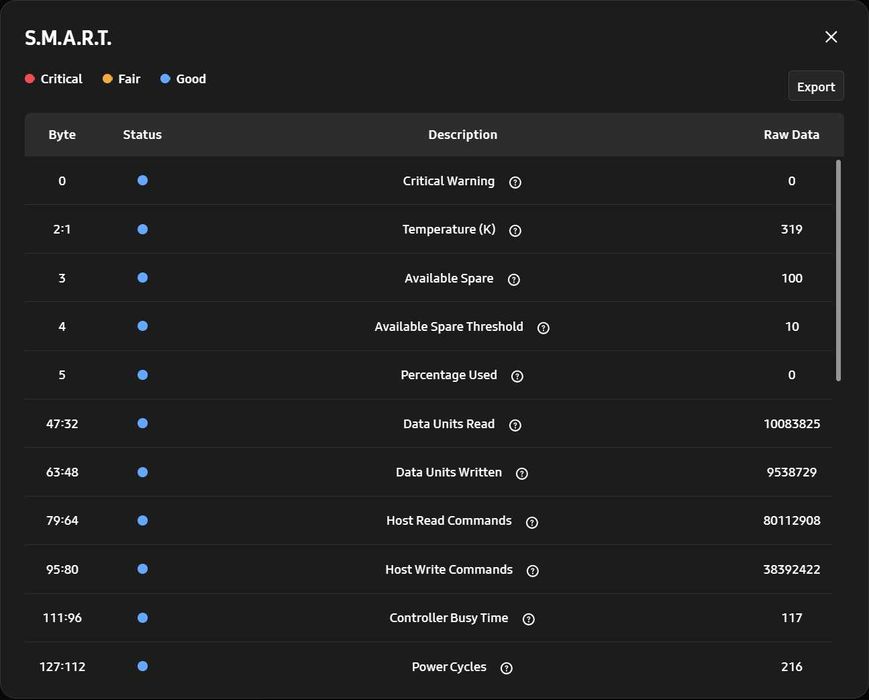Click the S.M.A.R.T. table vertical scrollbar

pos(838,270)
